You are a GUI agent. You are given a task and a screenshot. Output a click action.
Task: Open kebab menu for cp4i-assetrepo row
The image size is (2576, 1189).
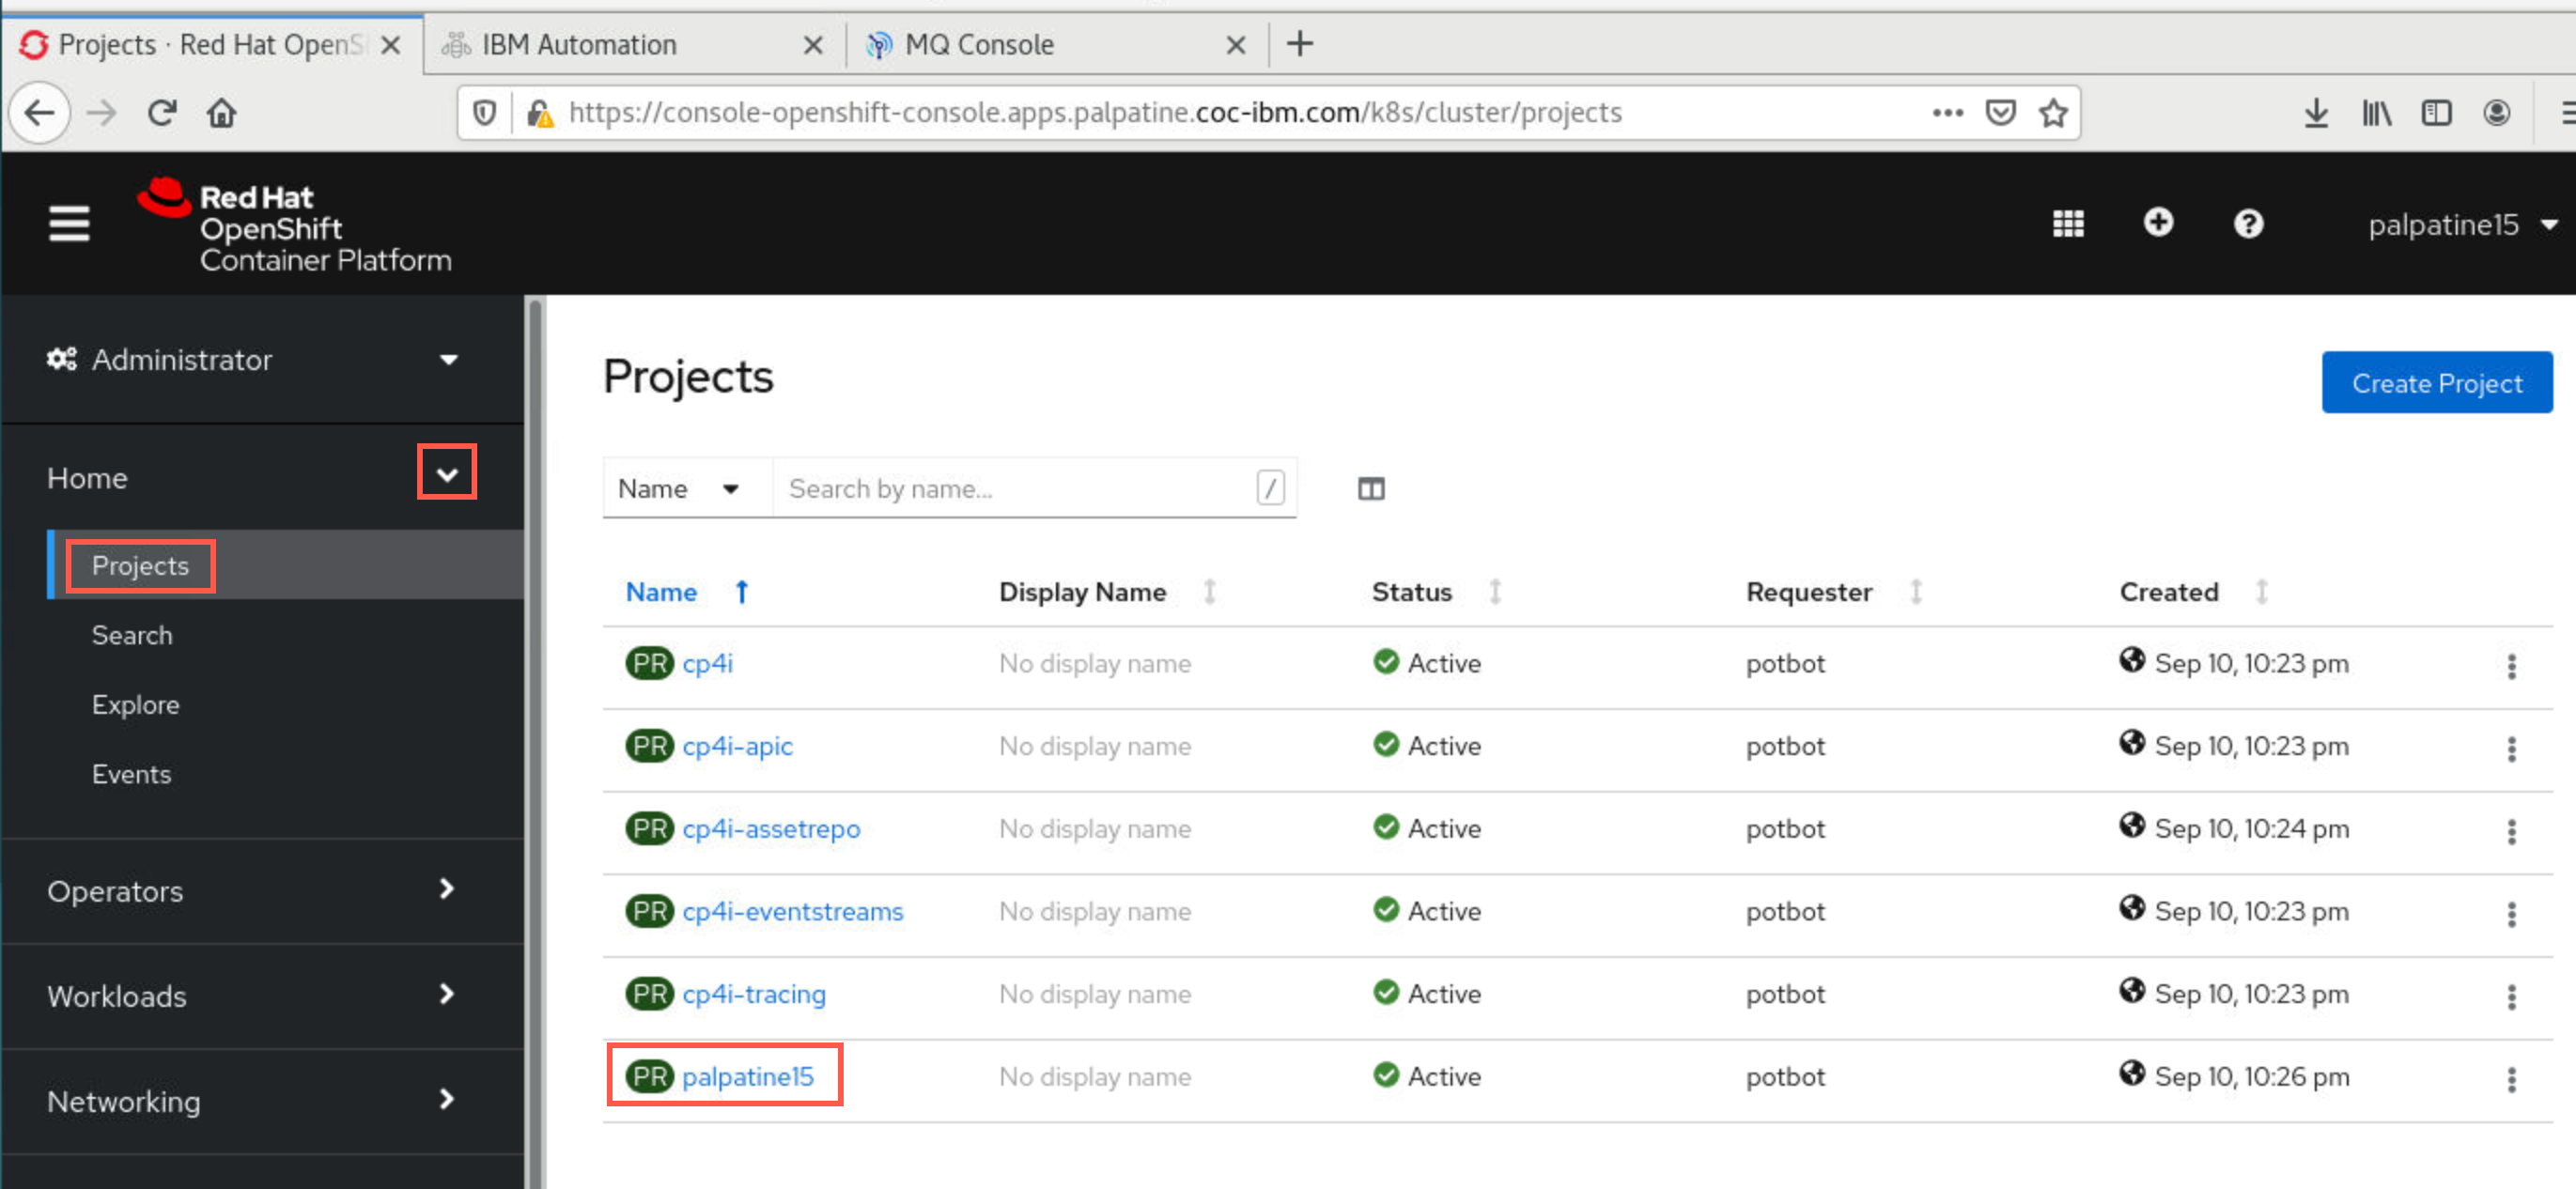point(2510,832)
